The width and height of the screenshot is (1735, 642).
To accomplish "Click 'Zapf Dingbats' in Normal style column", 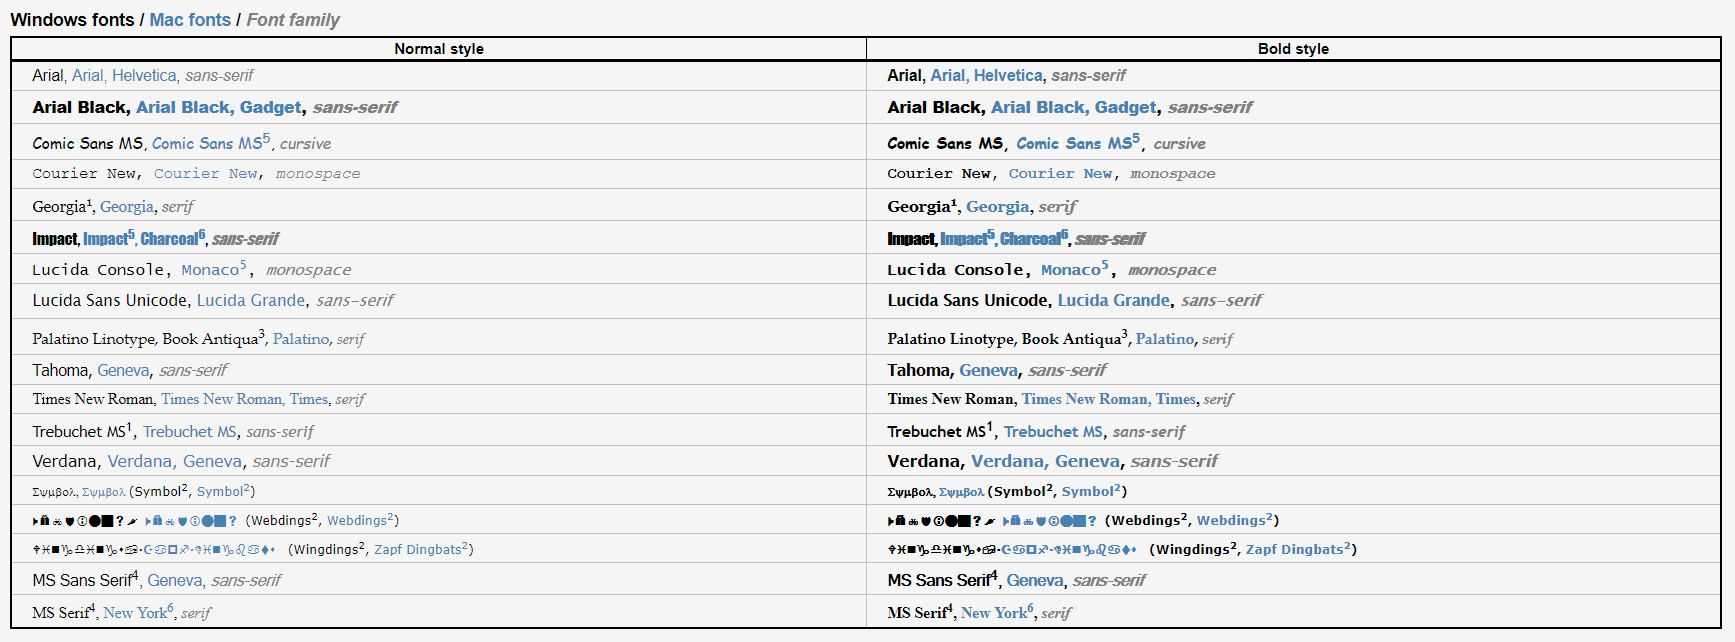I will point(418,550).
